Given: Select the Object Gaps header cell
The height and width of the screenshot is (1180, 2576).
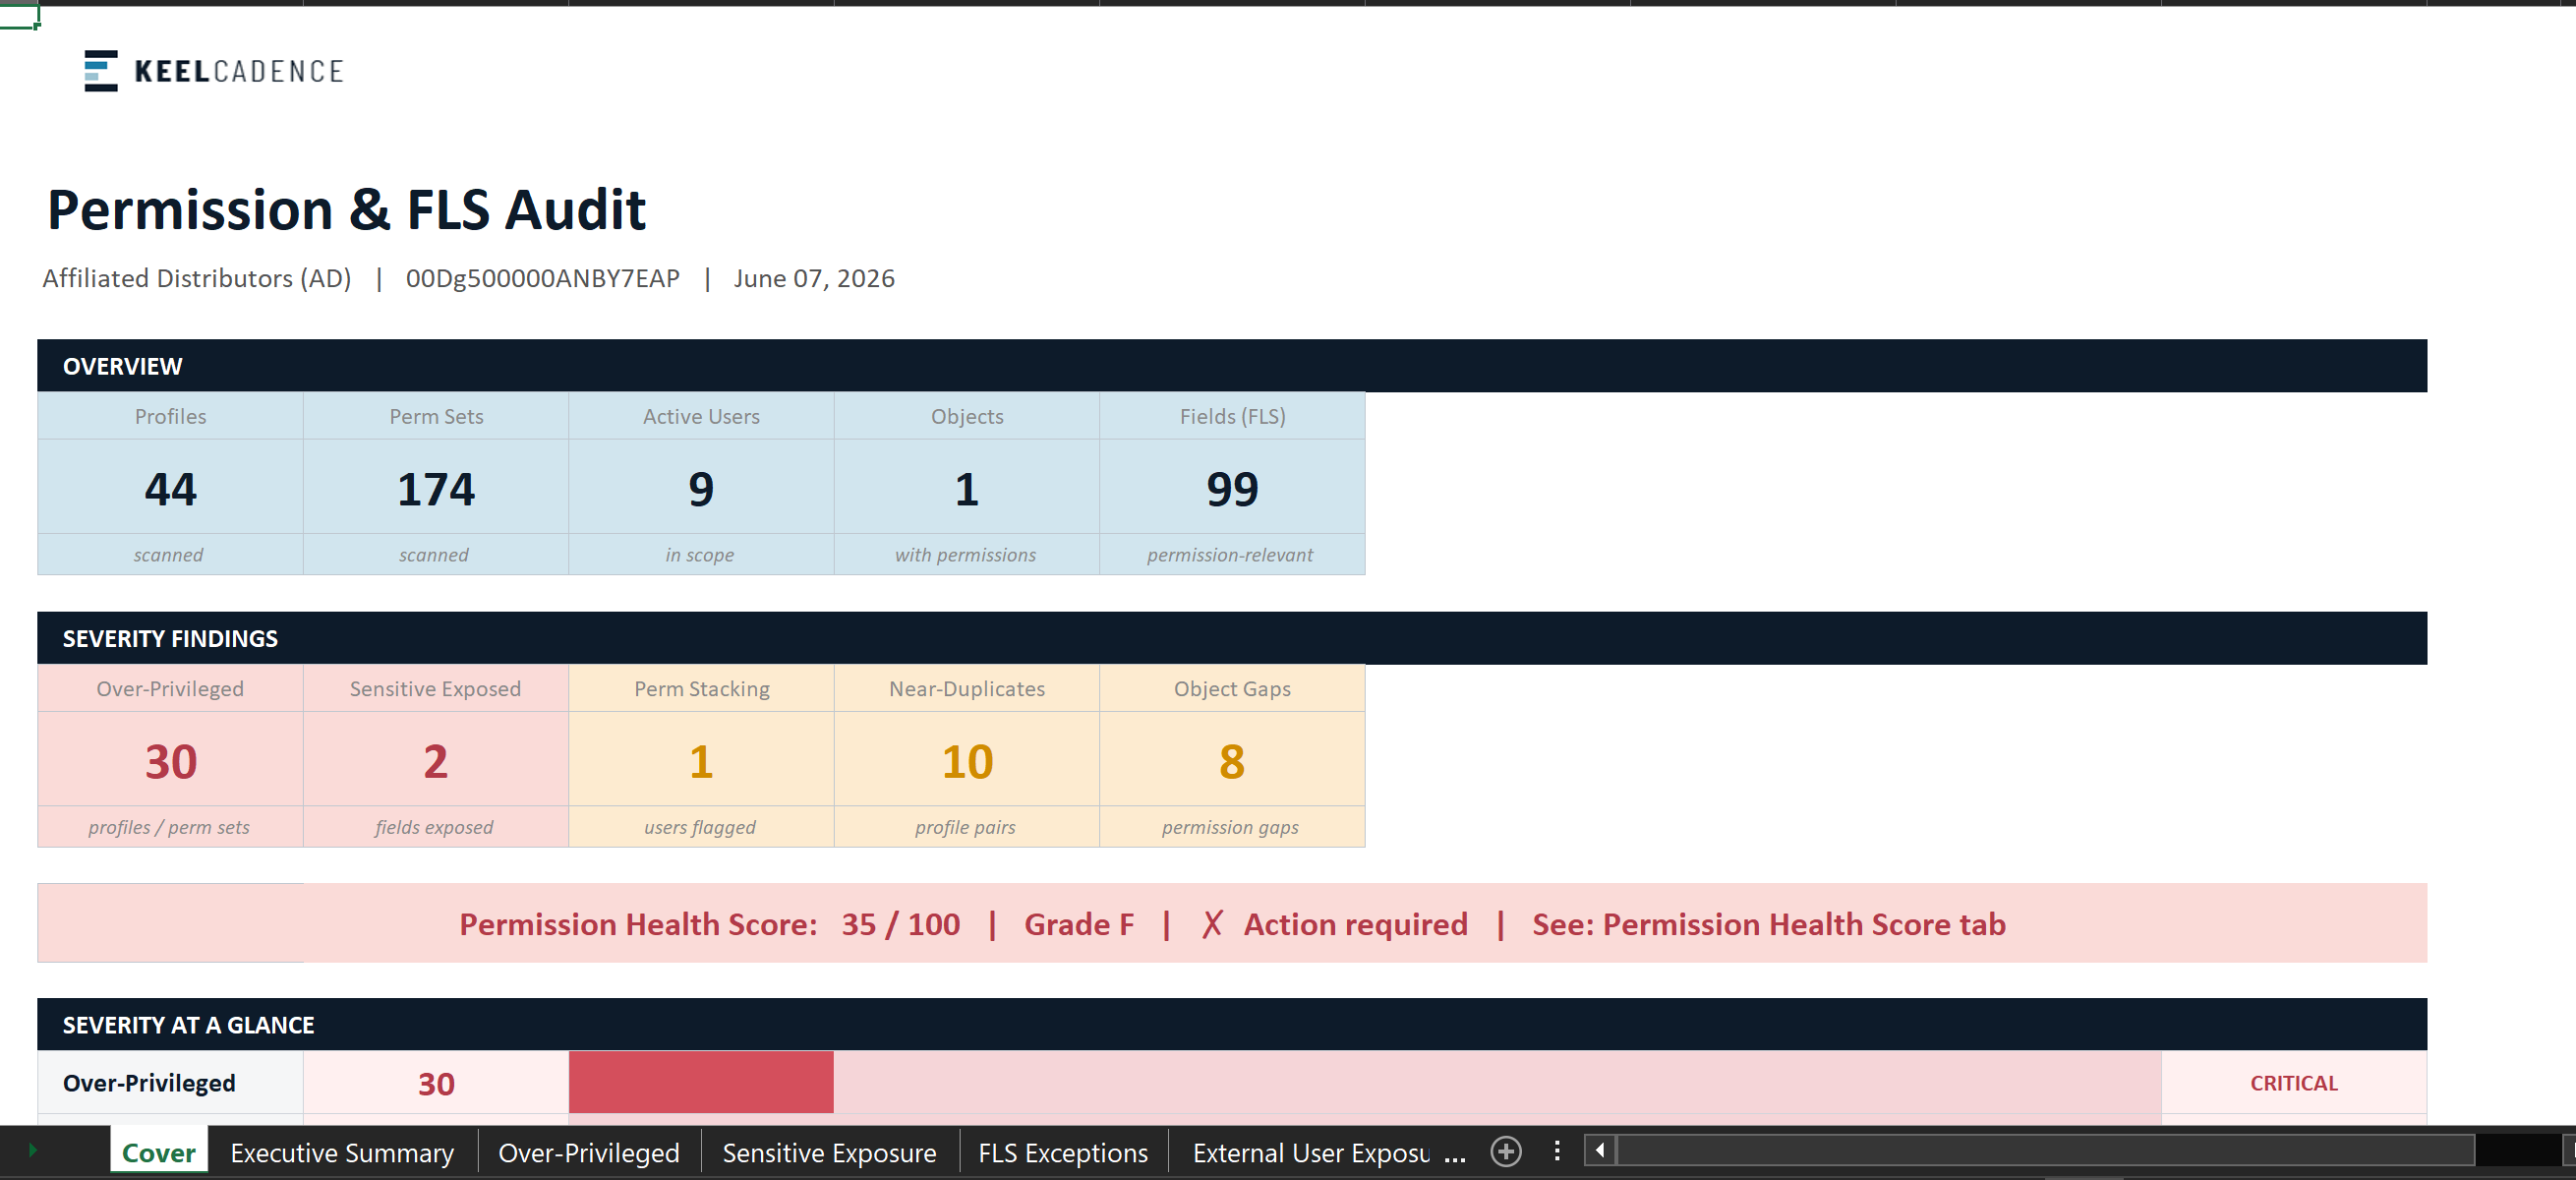Looking at the screenshot, I should 1232,688.
